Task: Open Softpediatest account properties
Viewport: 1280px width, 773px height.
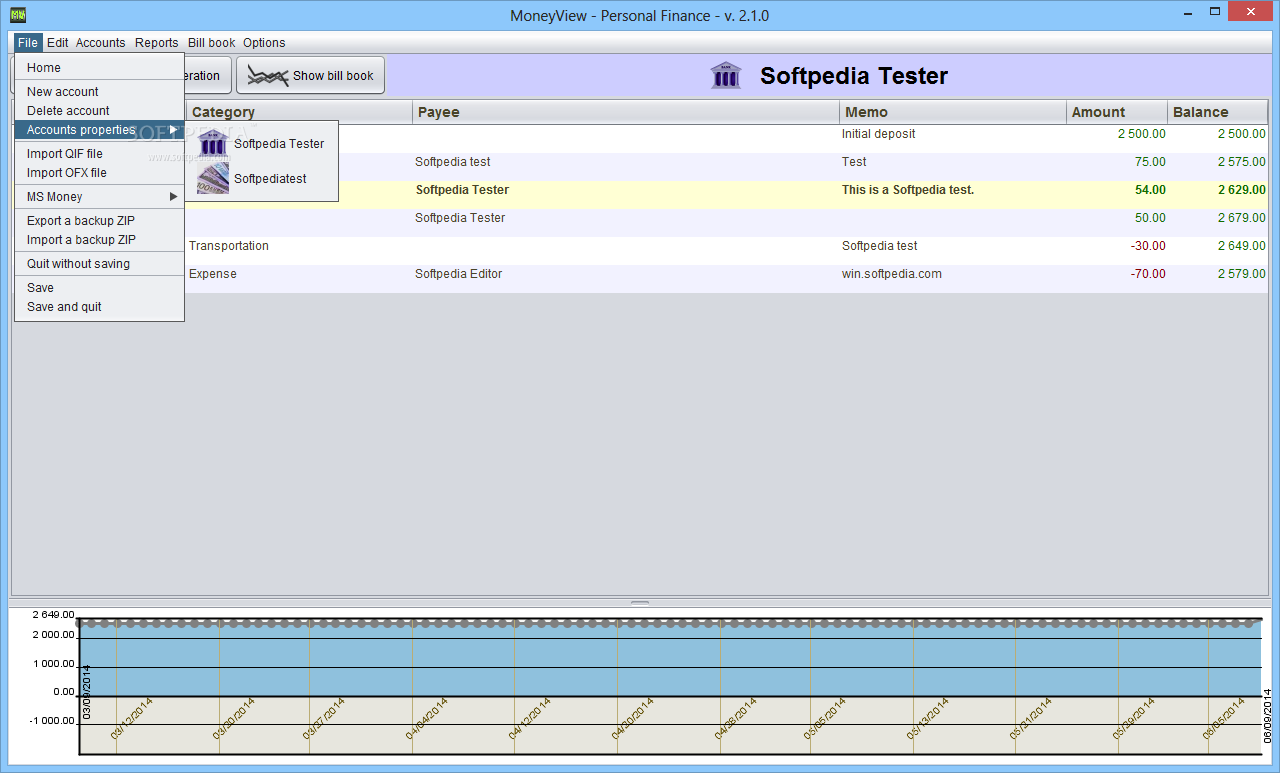Action: tap(262, 179)
